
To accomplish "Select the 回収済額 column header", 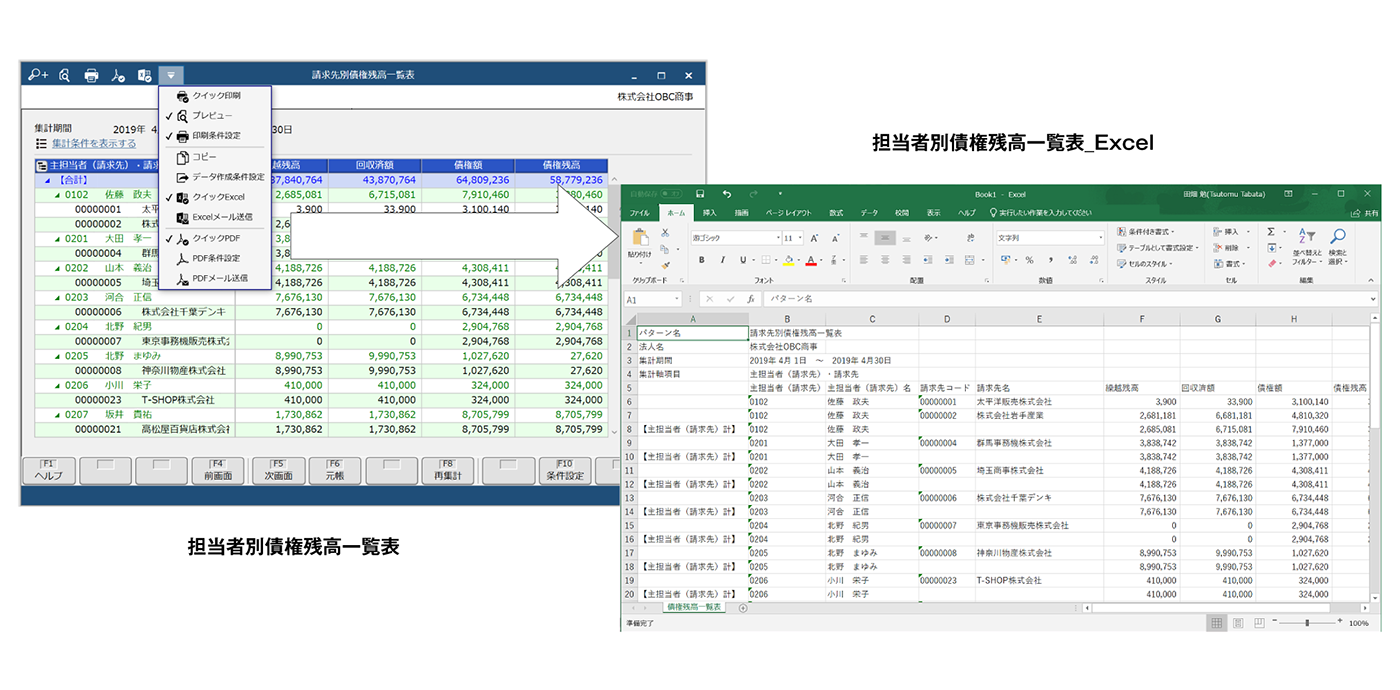I will (x=374, y=165).
